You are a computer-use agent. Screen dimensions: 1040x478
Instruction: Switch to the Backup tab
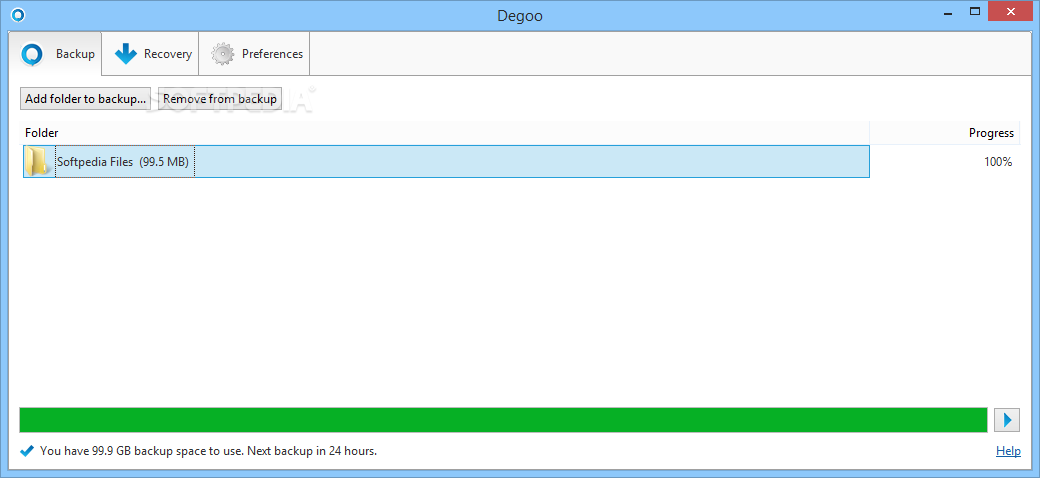coord(56,54)
